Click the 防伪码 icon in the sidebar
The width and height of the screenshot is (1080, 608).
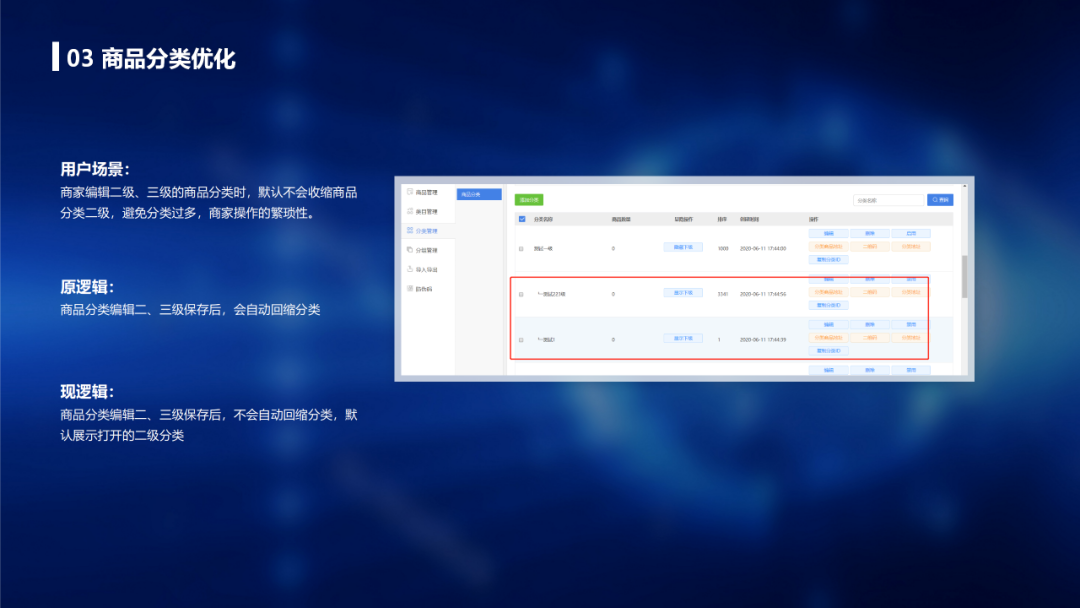coord(410,288)
